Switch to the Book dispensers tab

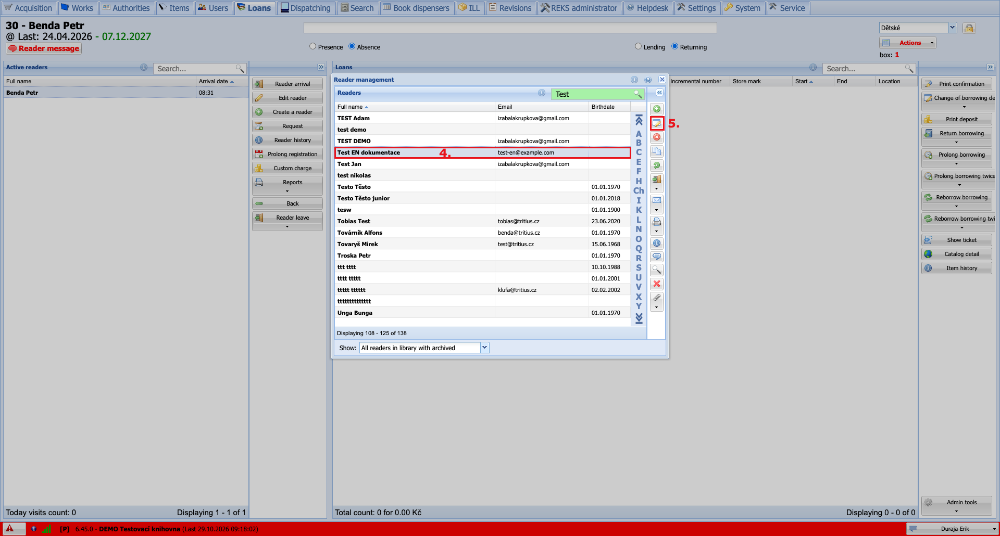coord(417,8)
